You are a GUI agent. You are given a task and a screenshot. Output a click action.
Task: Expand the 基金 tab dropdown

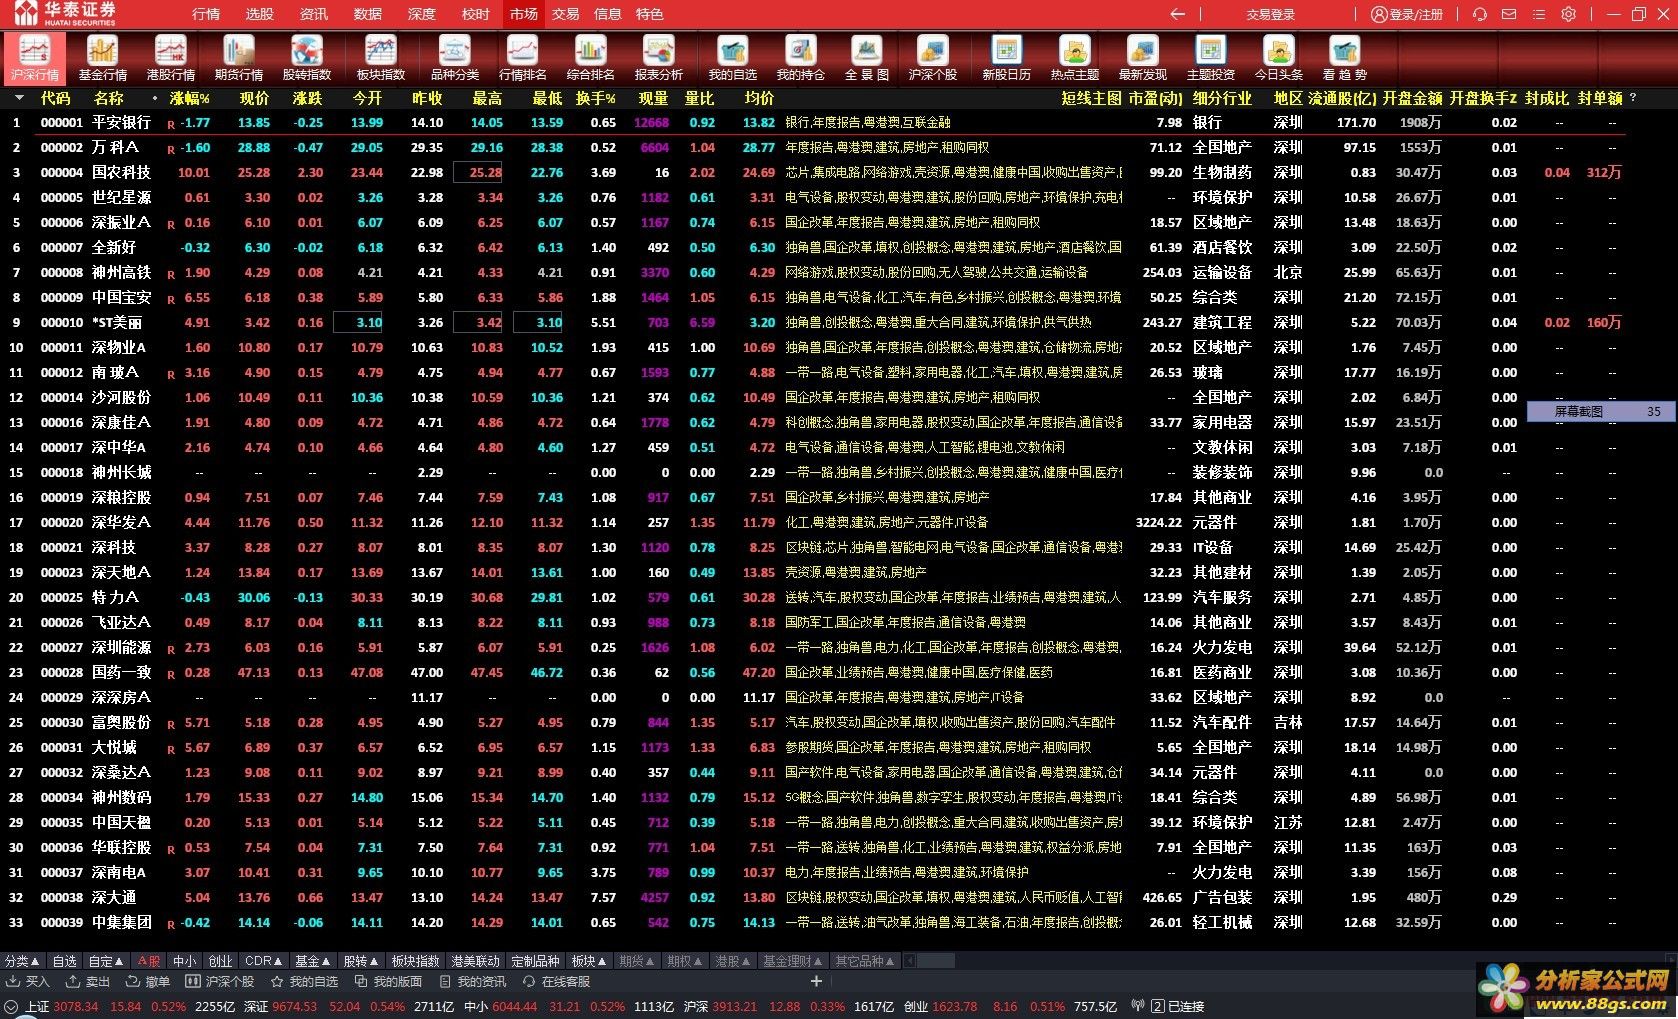pyautogui.click(x=313, y=961)
